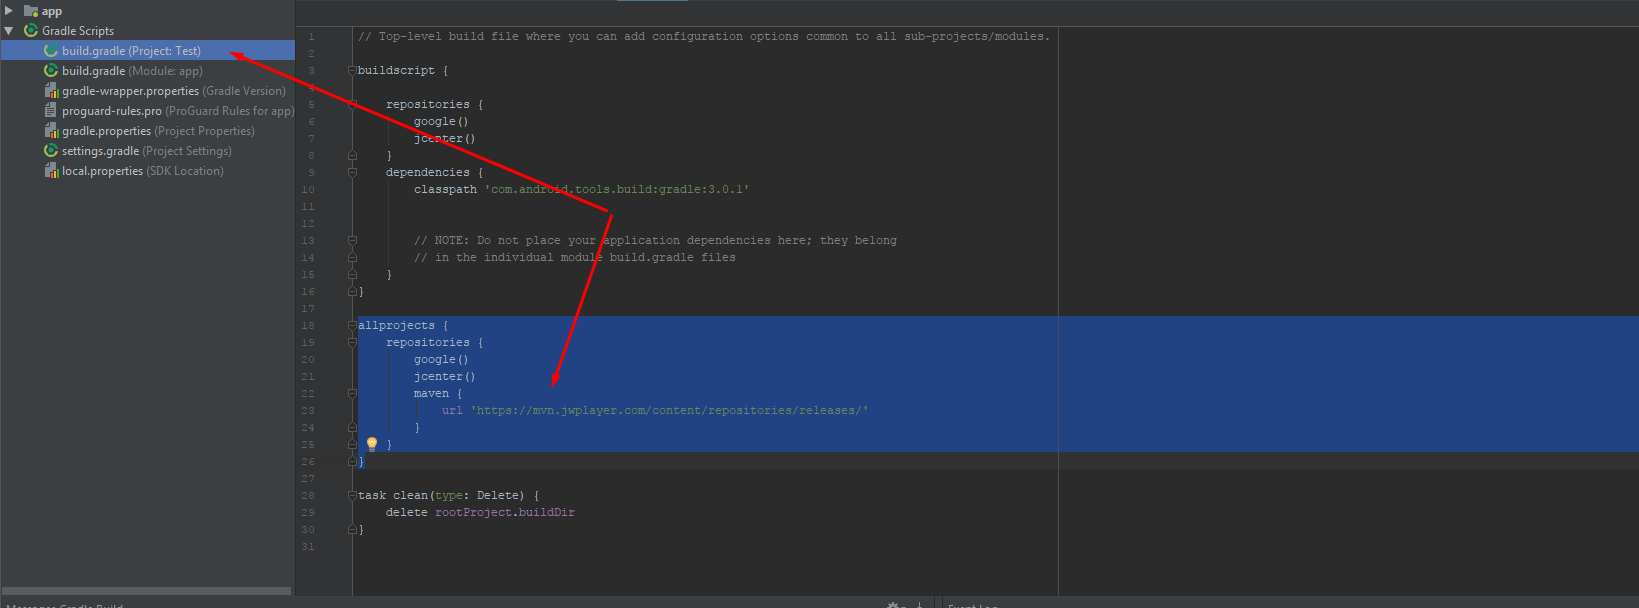
Task: Select 'local.properties (SDK Location)' label
Action: (143, 171)
